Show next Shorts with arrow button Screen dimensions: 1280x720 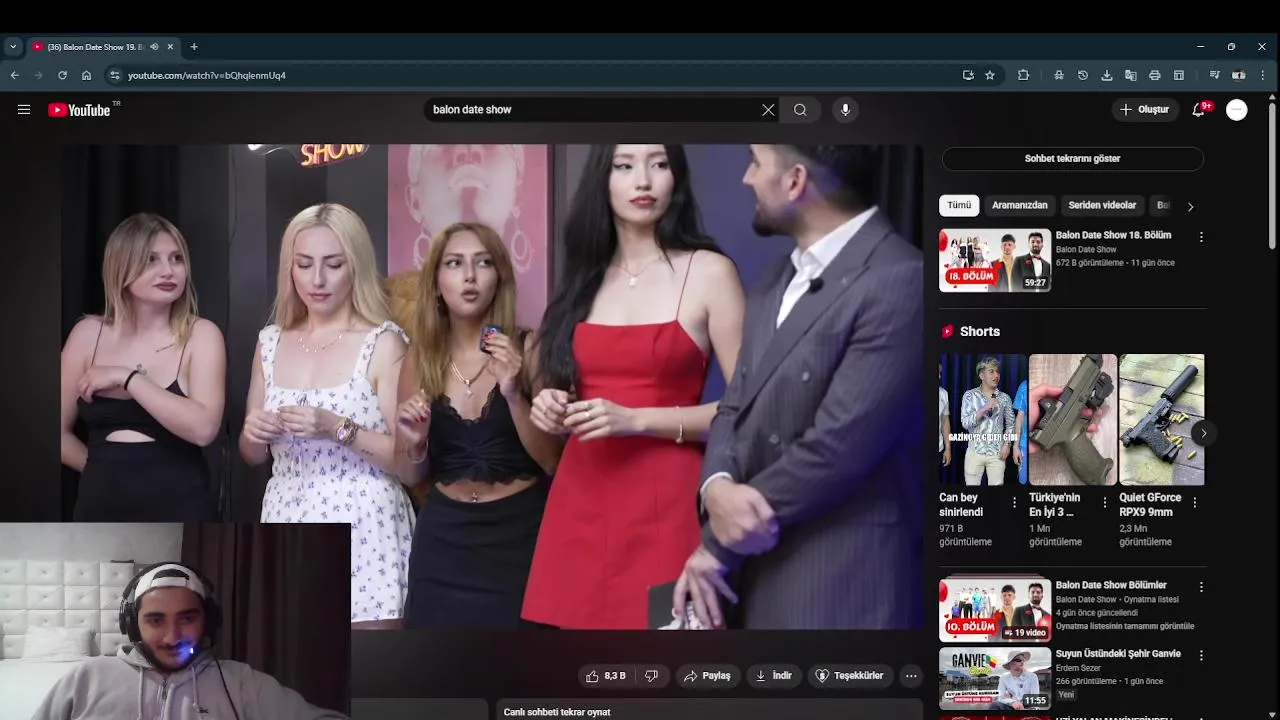1203,433
